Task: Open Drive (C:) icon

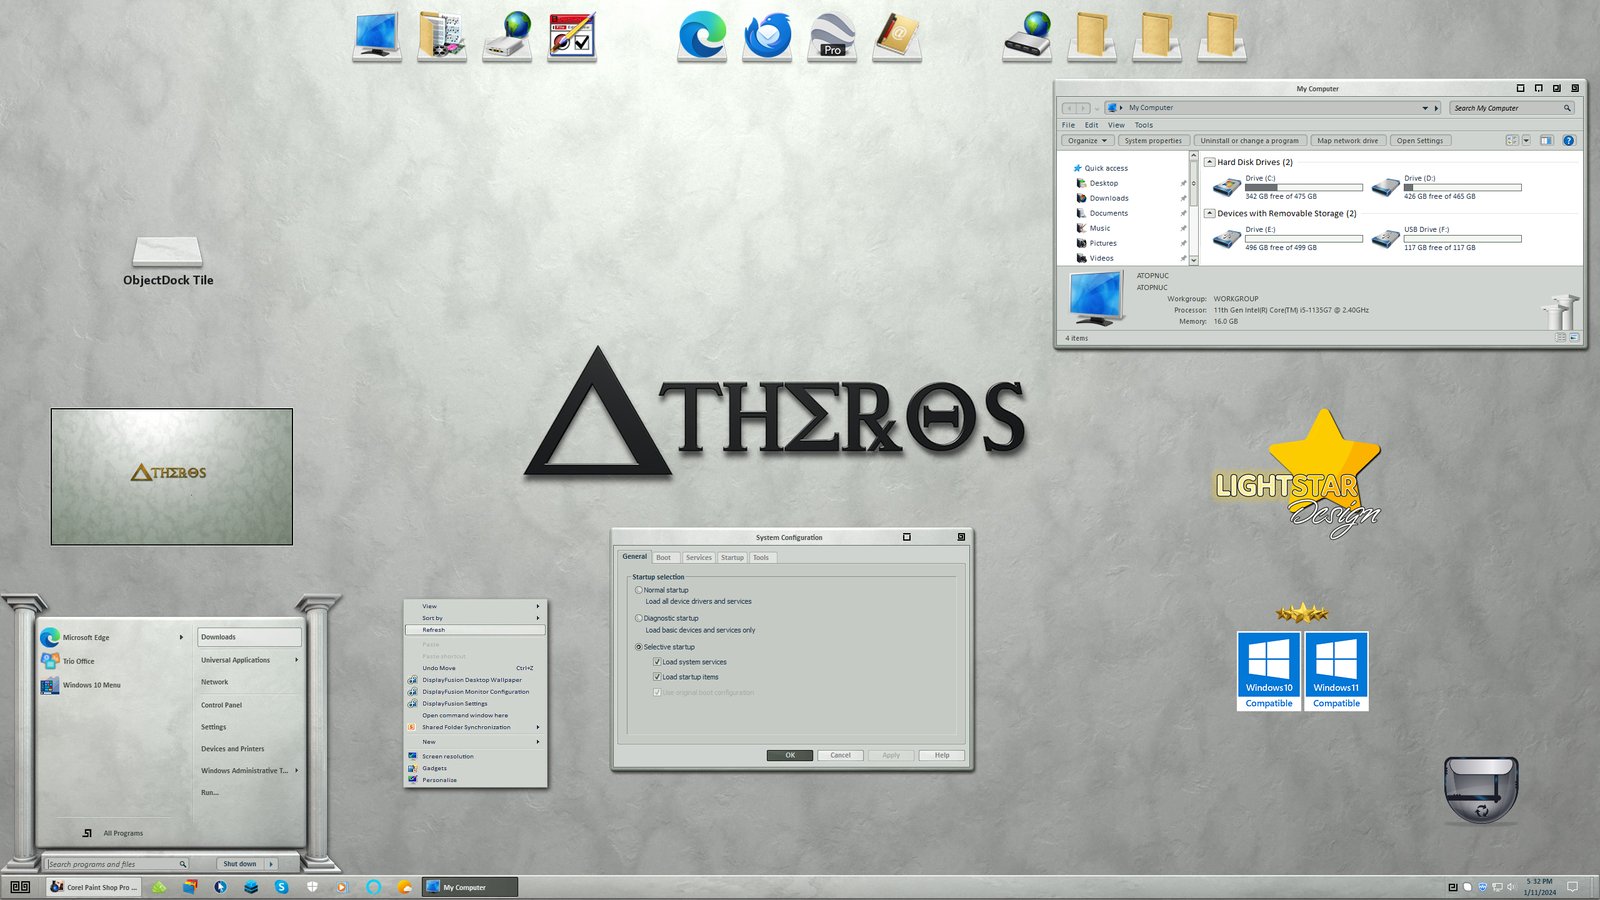Action: (x=1227, y=187)
